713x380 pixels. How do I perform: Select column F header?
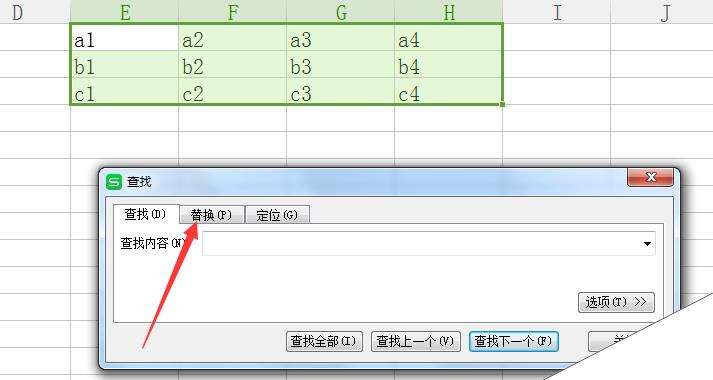[232, 11]
